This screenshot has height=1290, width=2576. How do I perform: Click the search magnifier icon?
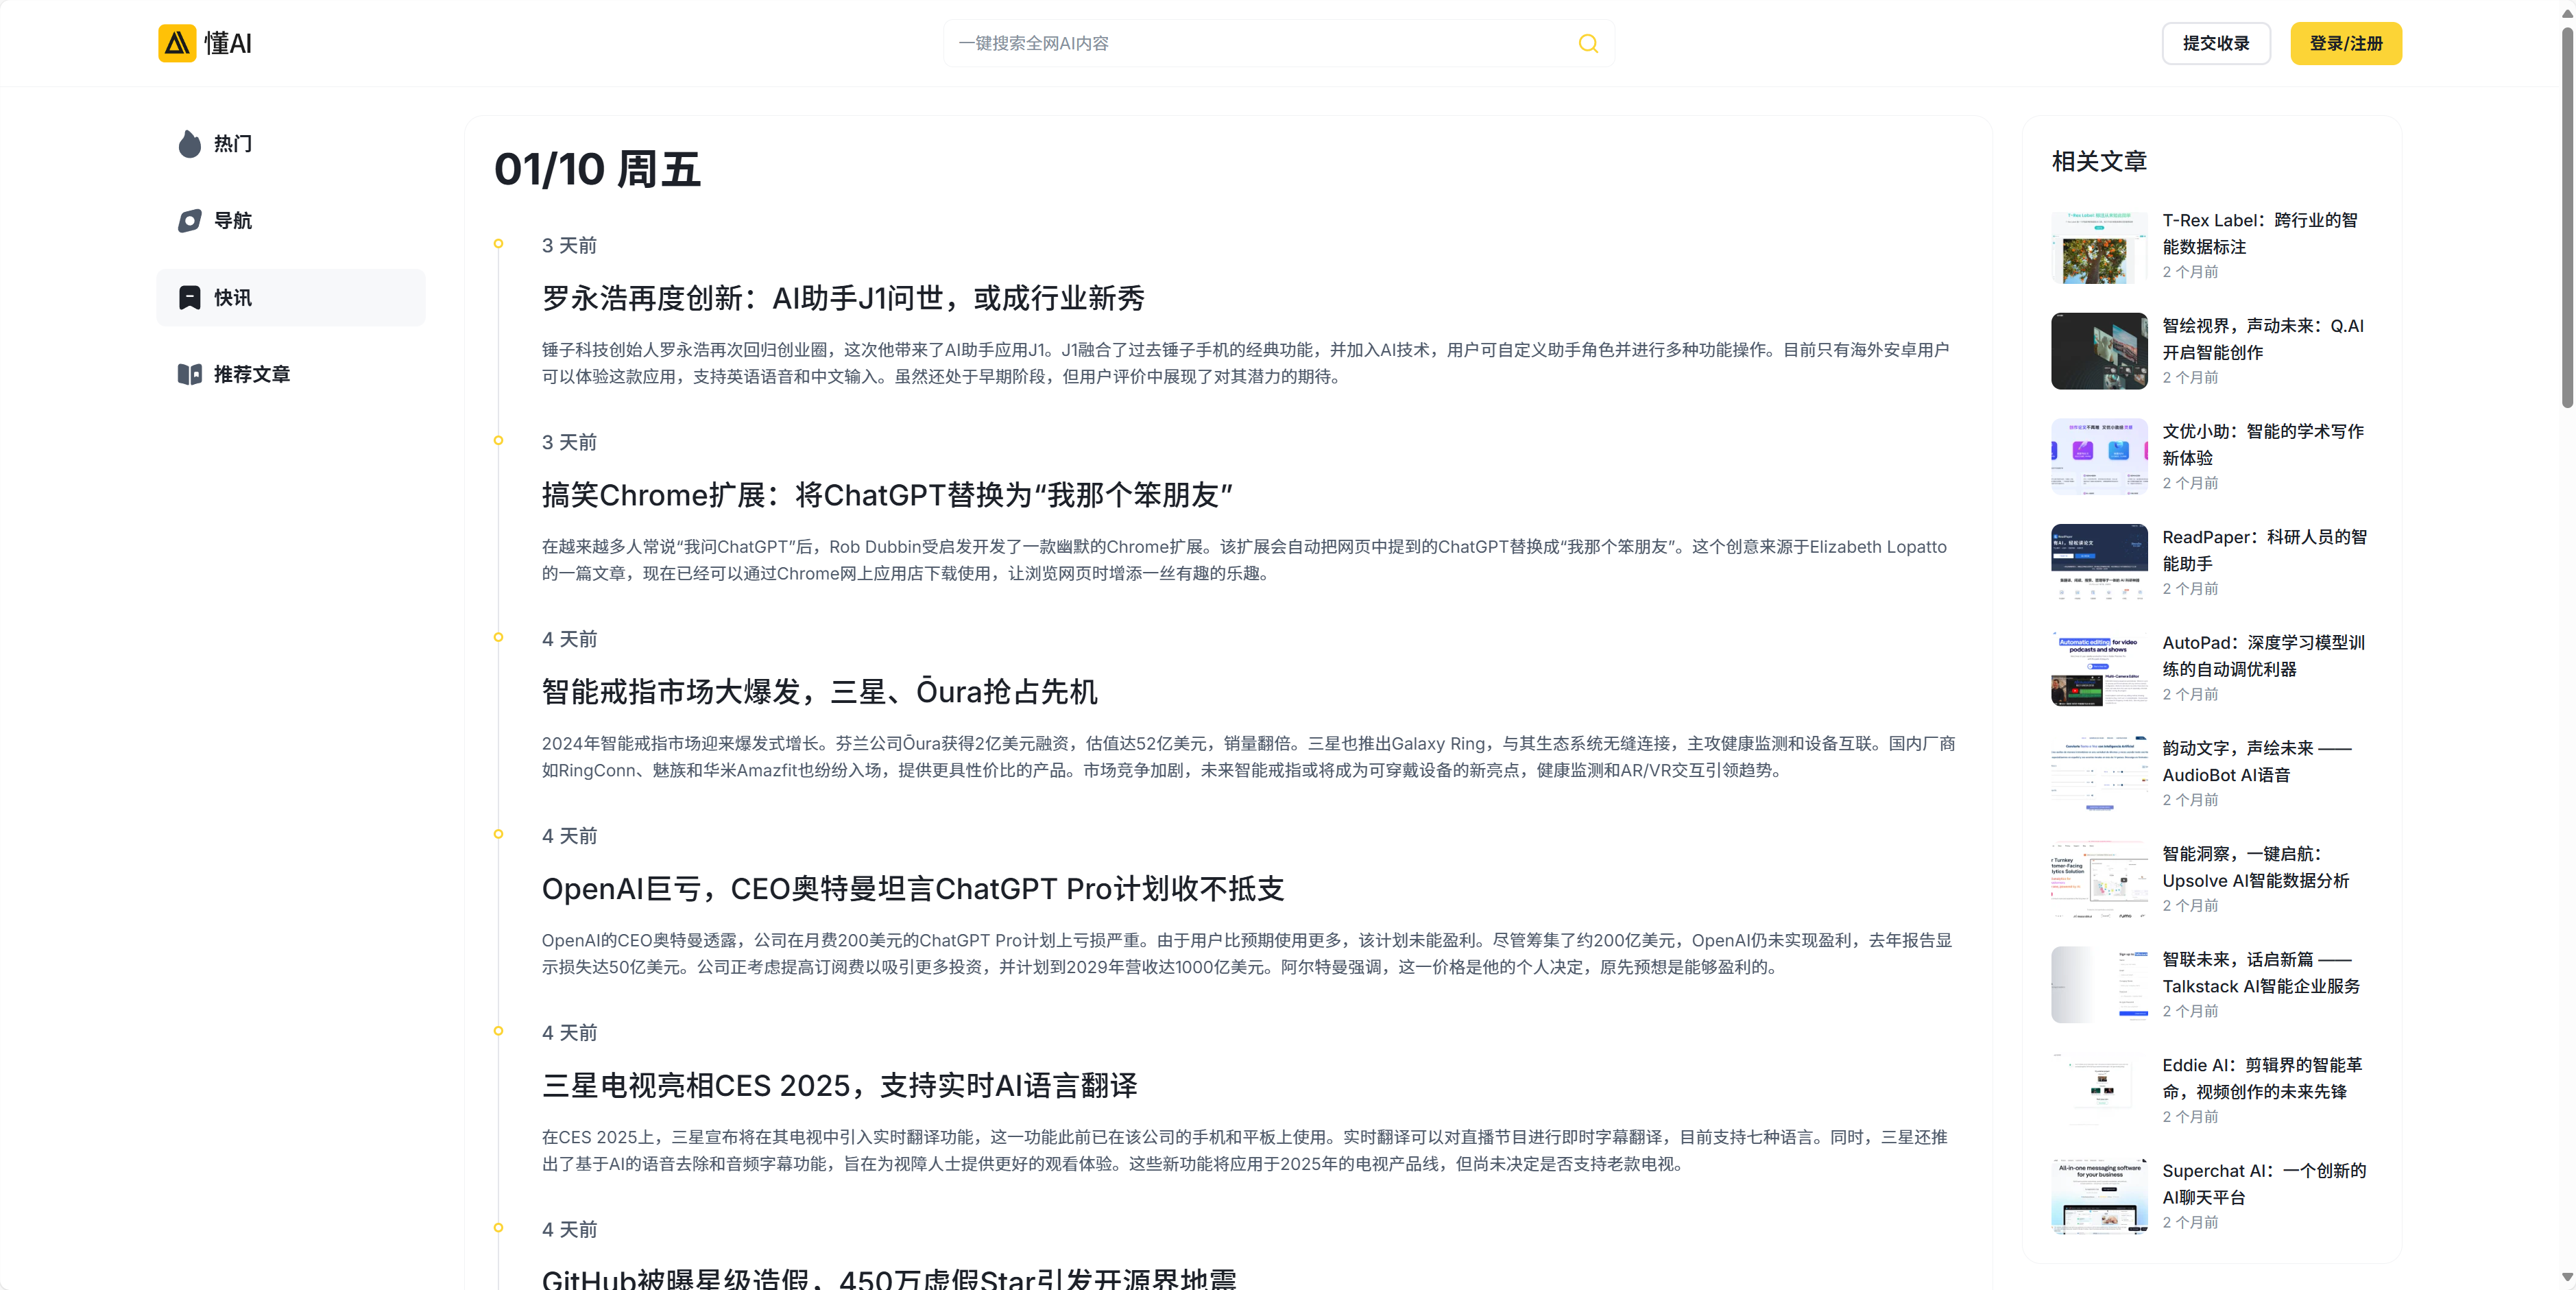[x=1587, y=43]
